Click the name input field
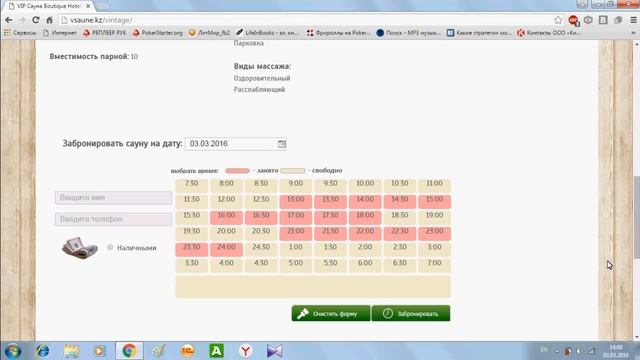The height and width of the screenshot is (360, 640). pos(113,198)
